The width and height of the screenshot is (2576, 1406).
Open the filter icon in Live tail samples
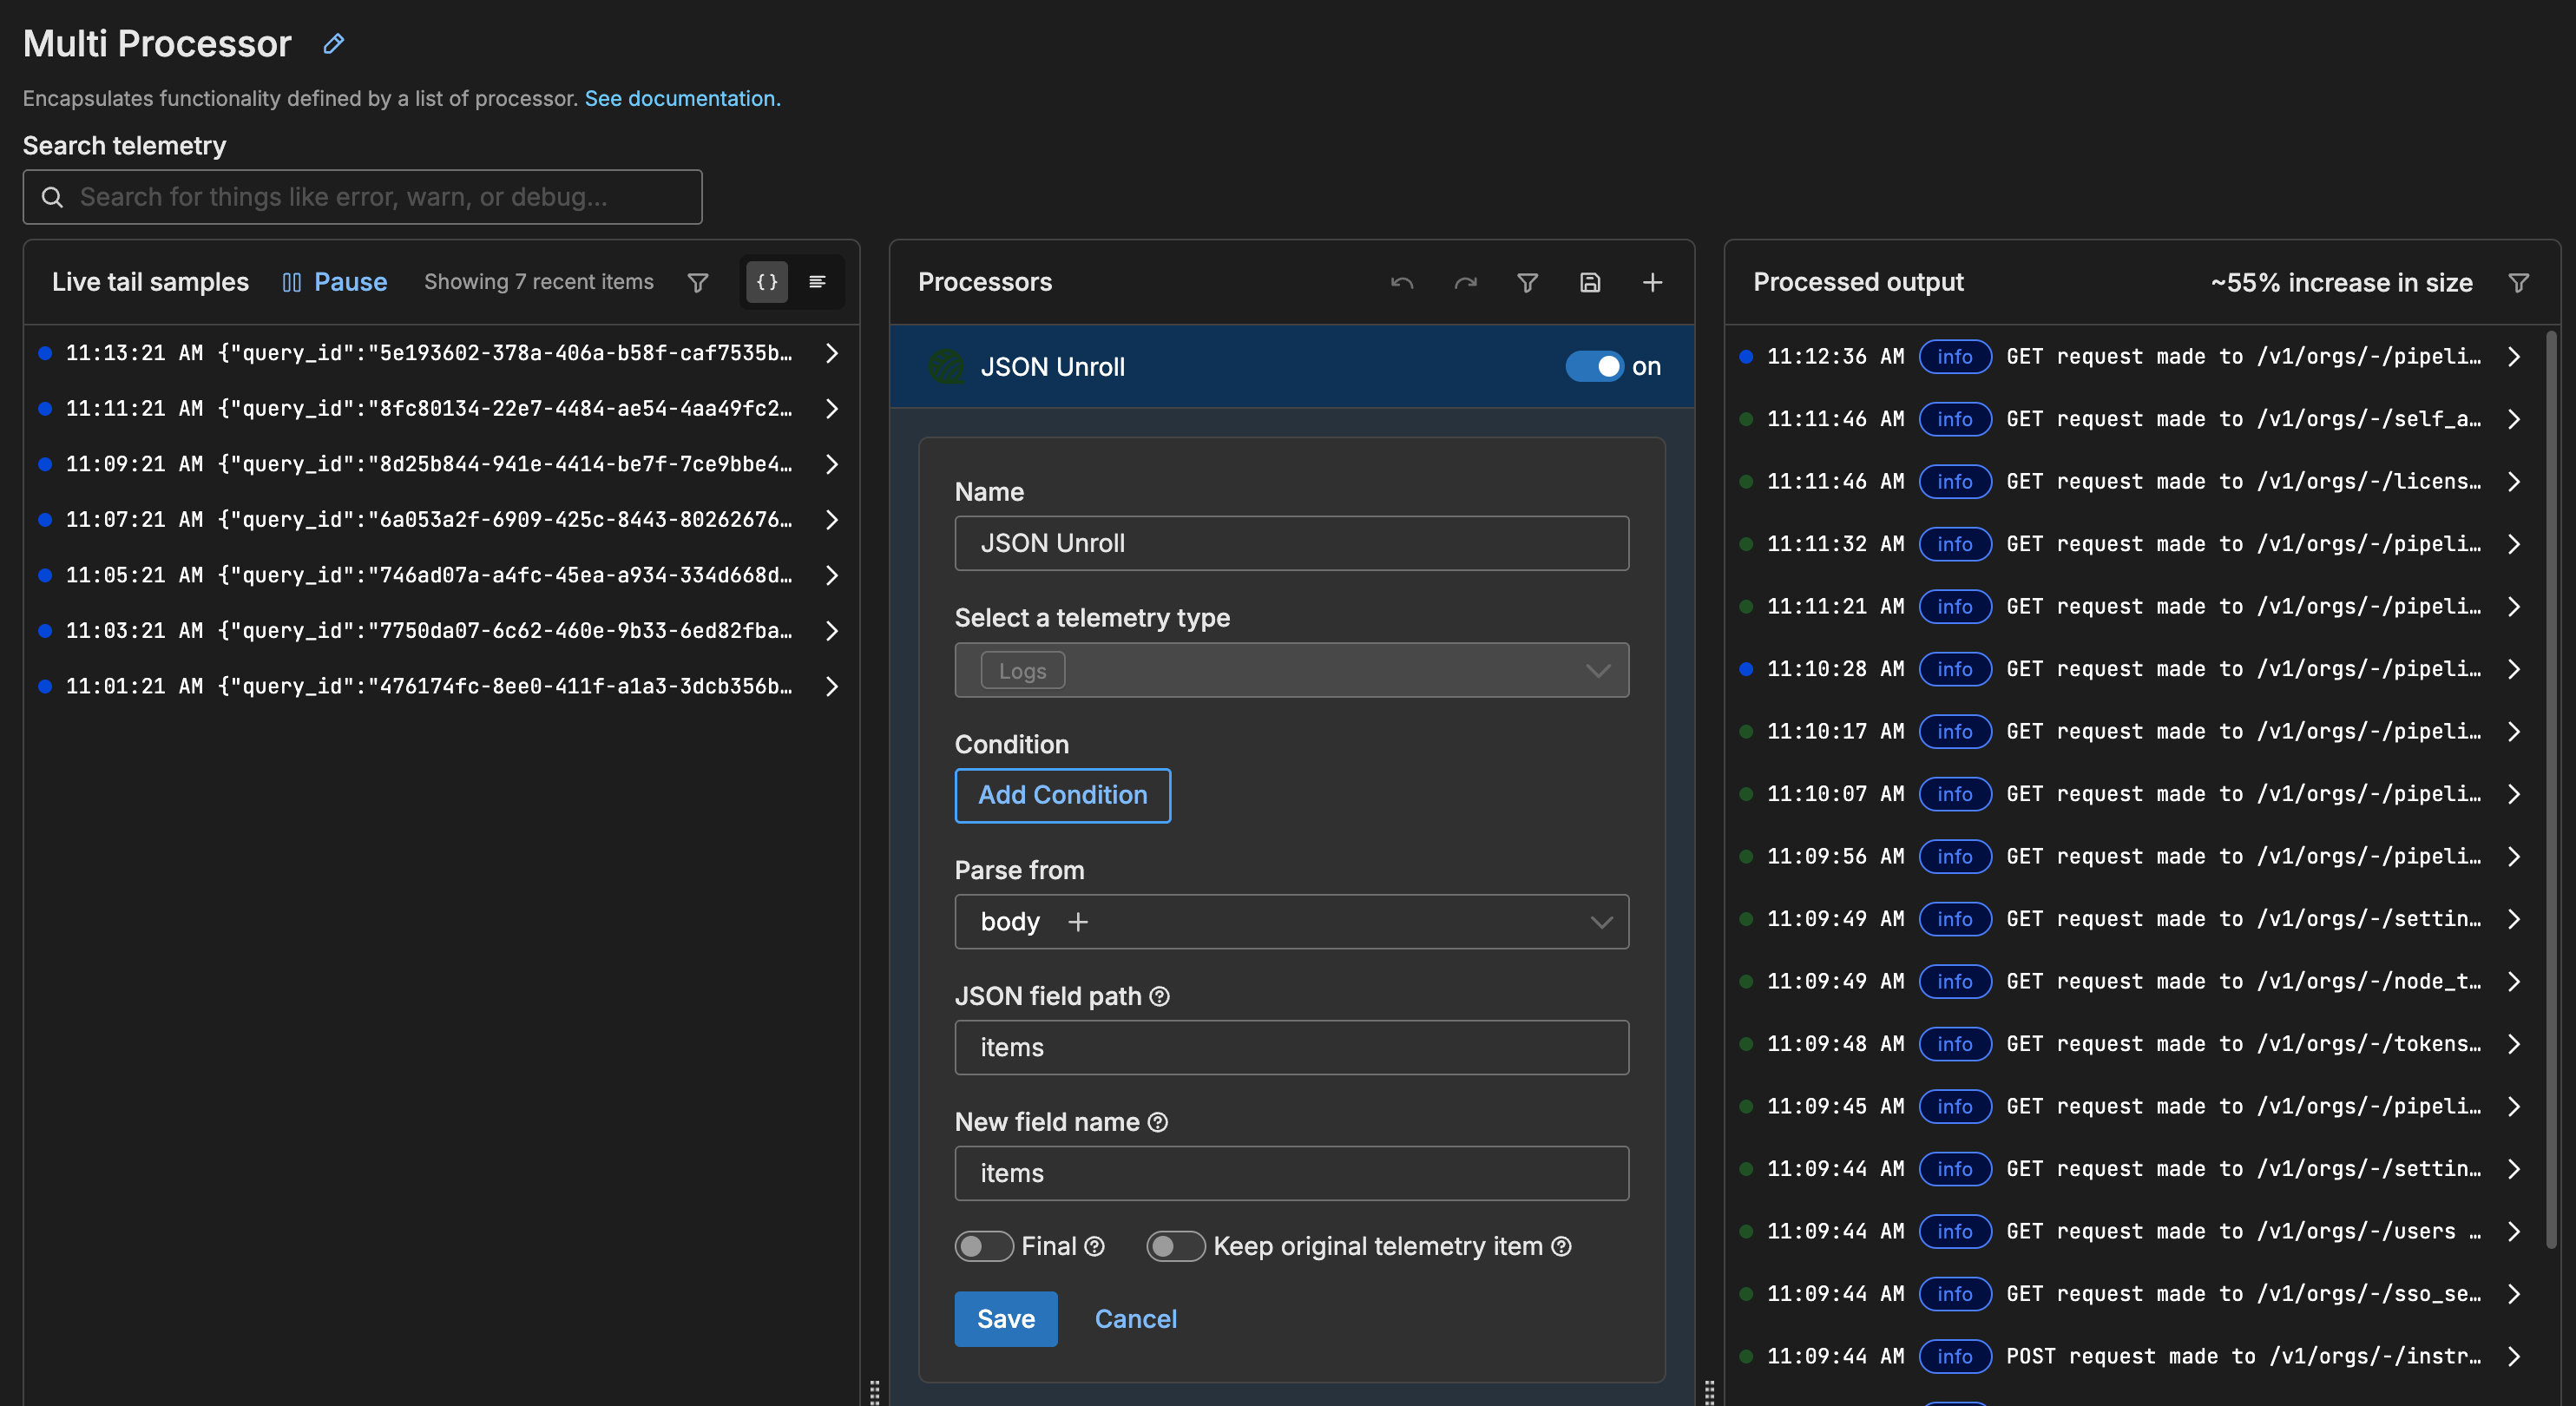[x=697, y=282]
